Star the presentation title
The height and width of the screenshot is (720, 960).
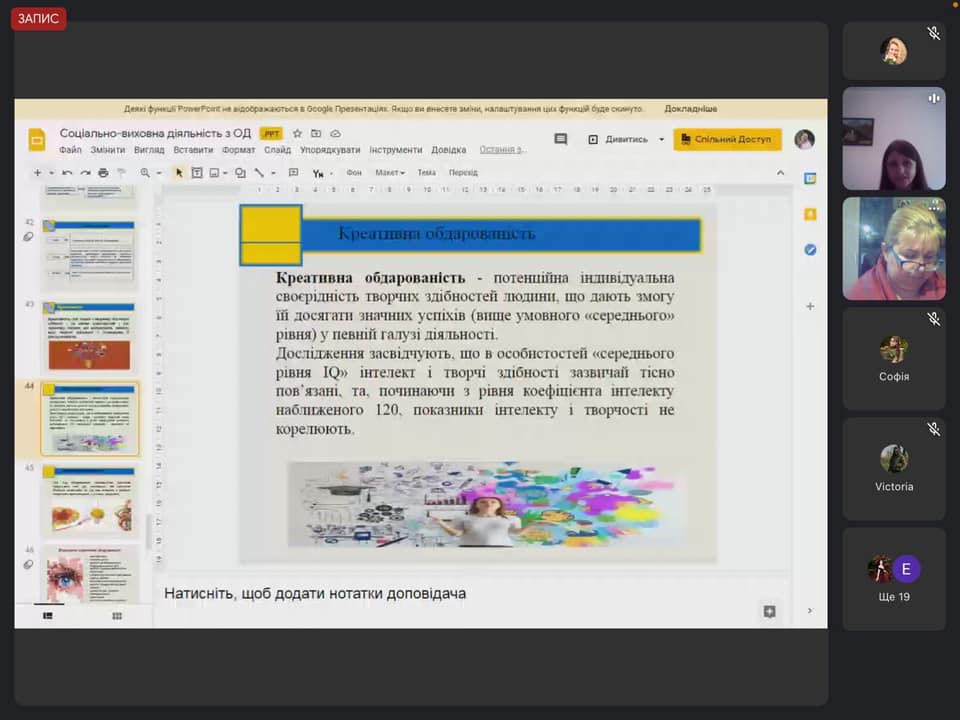[298, 133]
